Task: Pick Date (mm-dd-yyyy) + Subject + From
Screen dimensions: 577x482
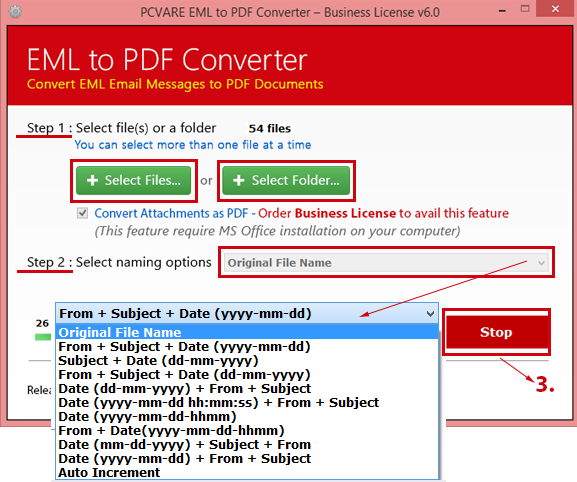Action: click(x=247, y=444)
